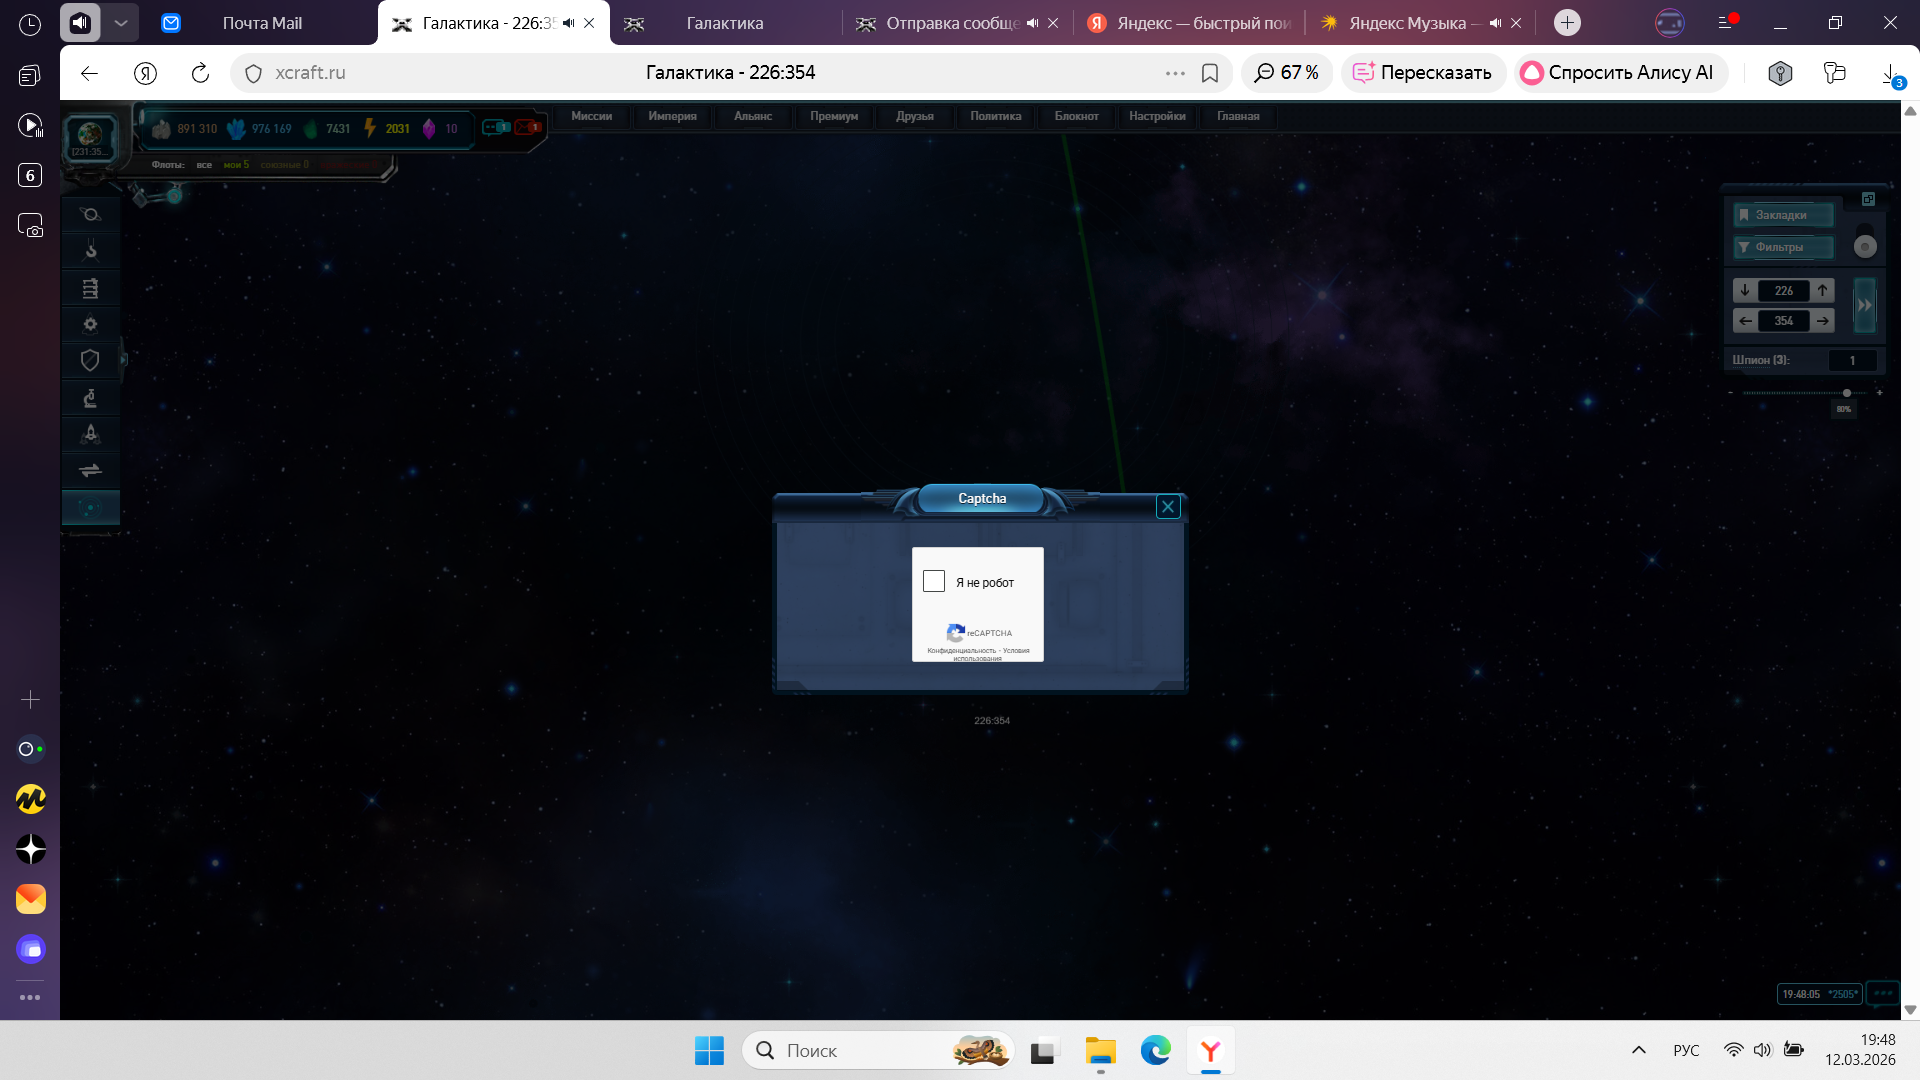Open the fleet rocket sidebar icon
This screenshot has height=1080, width=1920.
[x=90, y=434]
